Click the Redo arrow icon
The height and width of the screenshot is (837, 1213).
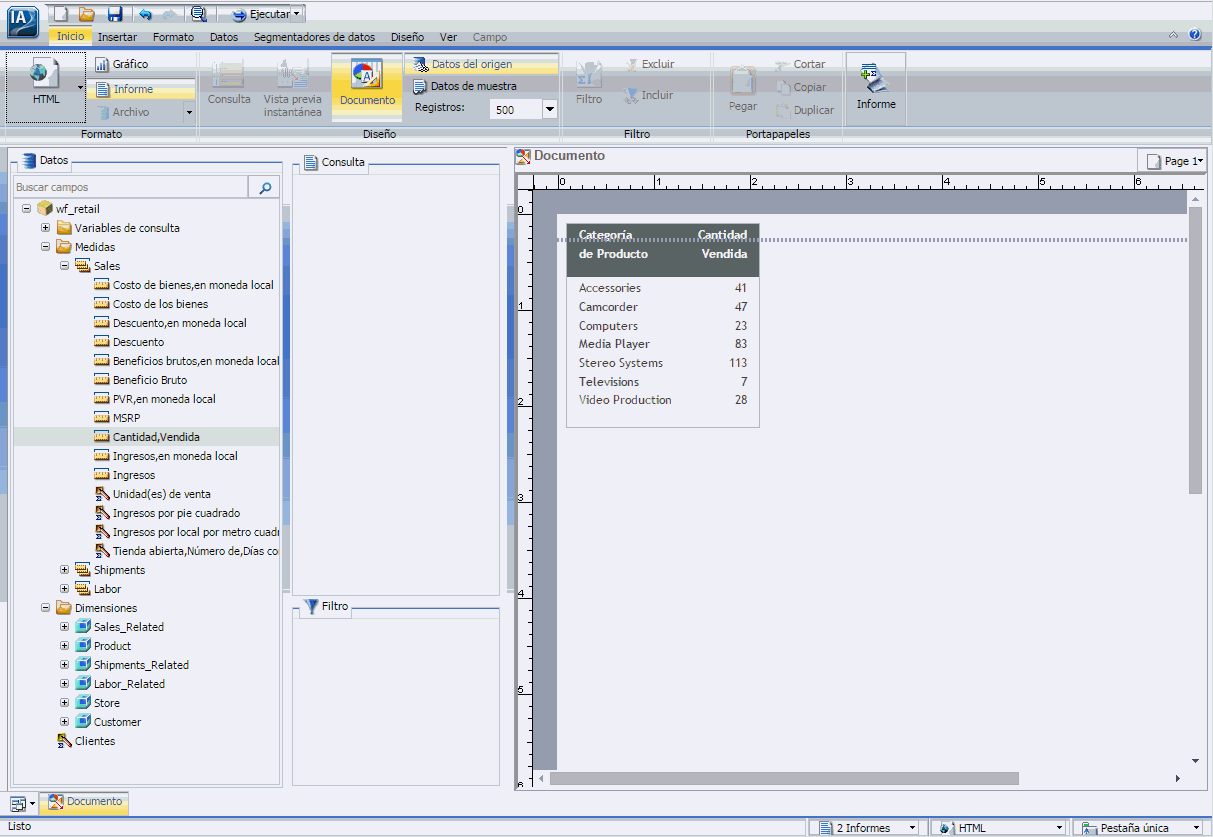click(x=169, y=14)
